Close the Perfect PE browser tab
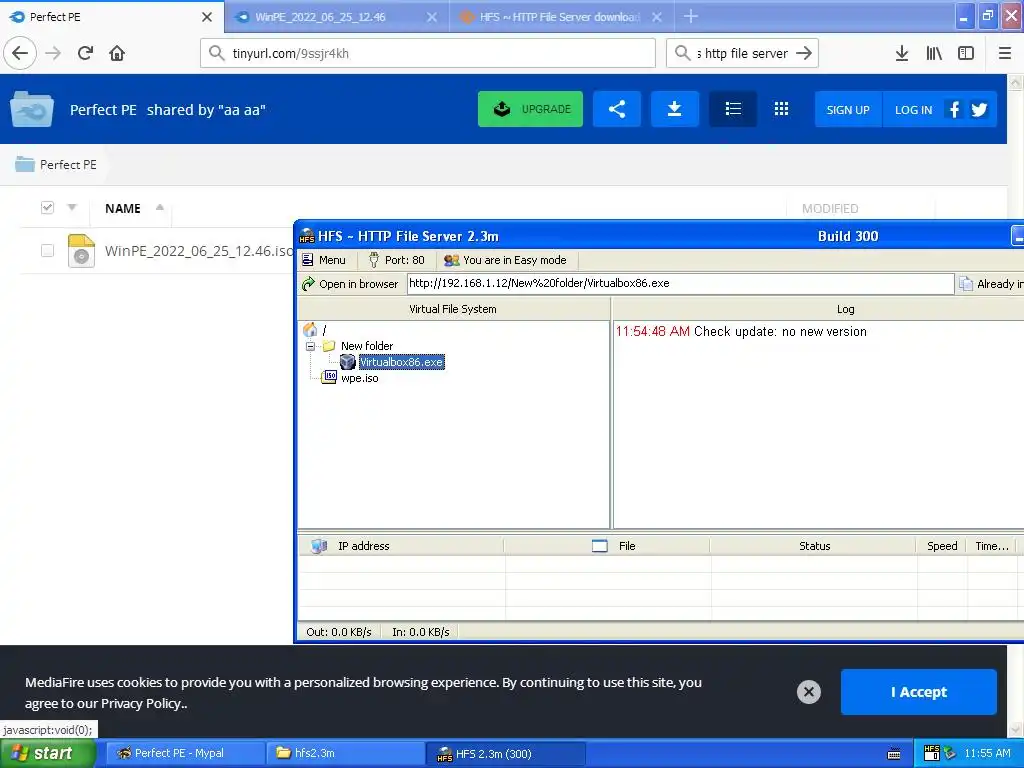 207,17
